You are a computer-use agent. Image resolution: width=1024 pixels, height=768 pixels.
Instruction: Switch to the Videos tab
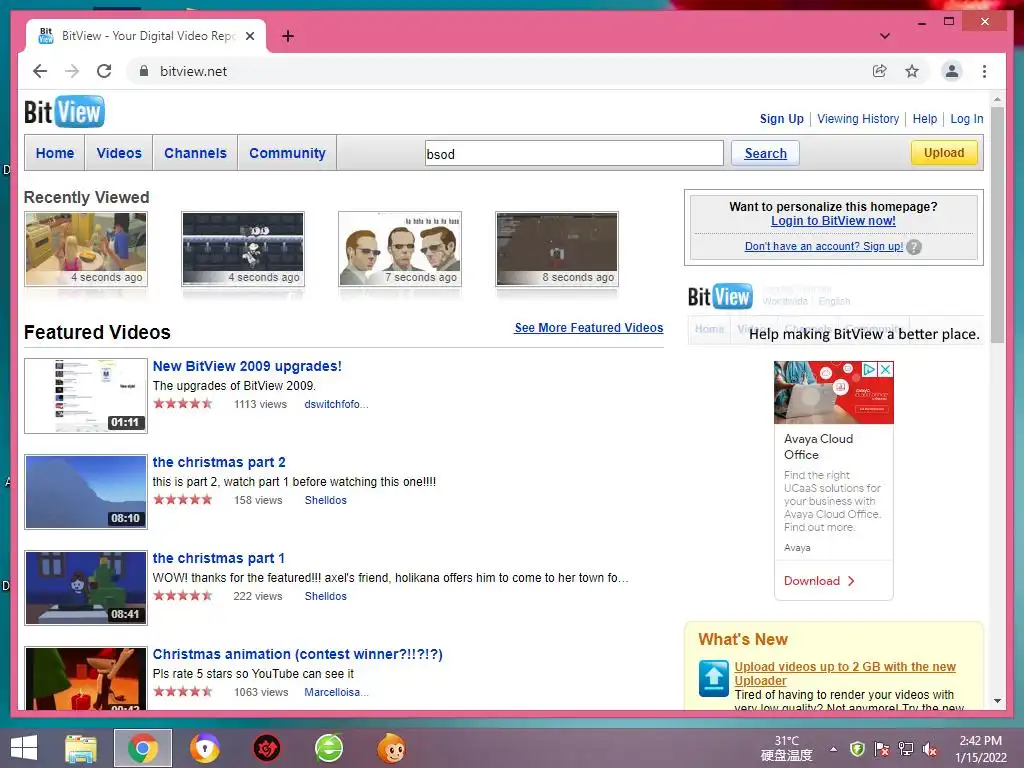click(119, 153)
